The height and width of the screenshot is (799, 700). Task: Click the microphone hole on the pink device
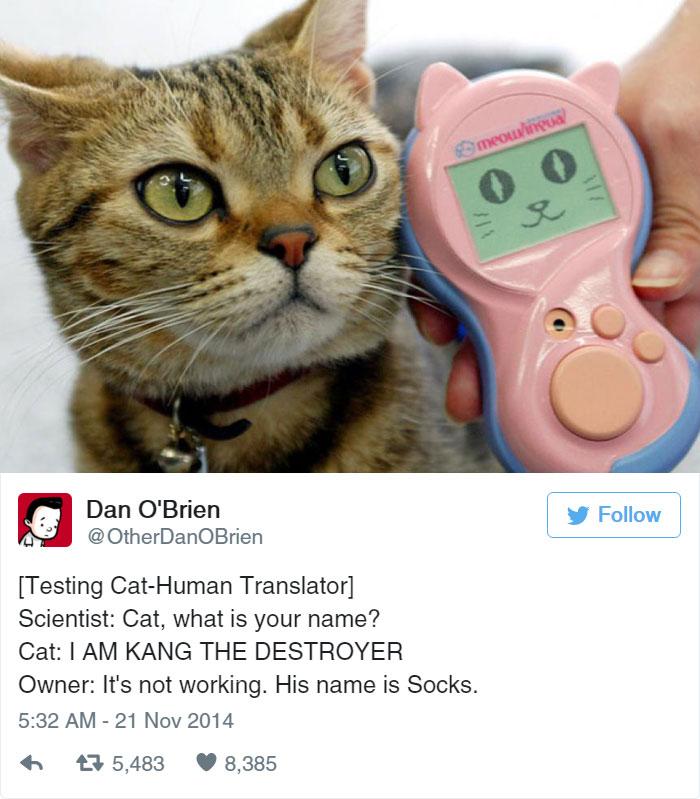559,323
